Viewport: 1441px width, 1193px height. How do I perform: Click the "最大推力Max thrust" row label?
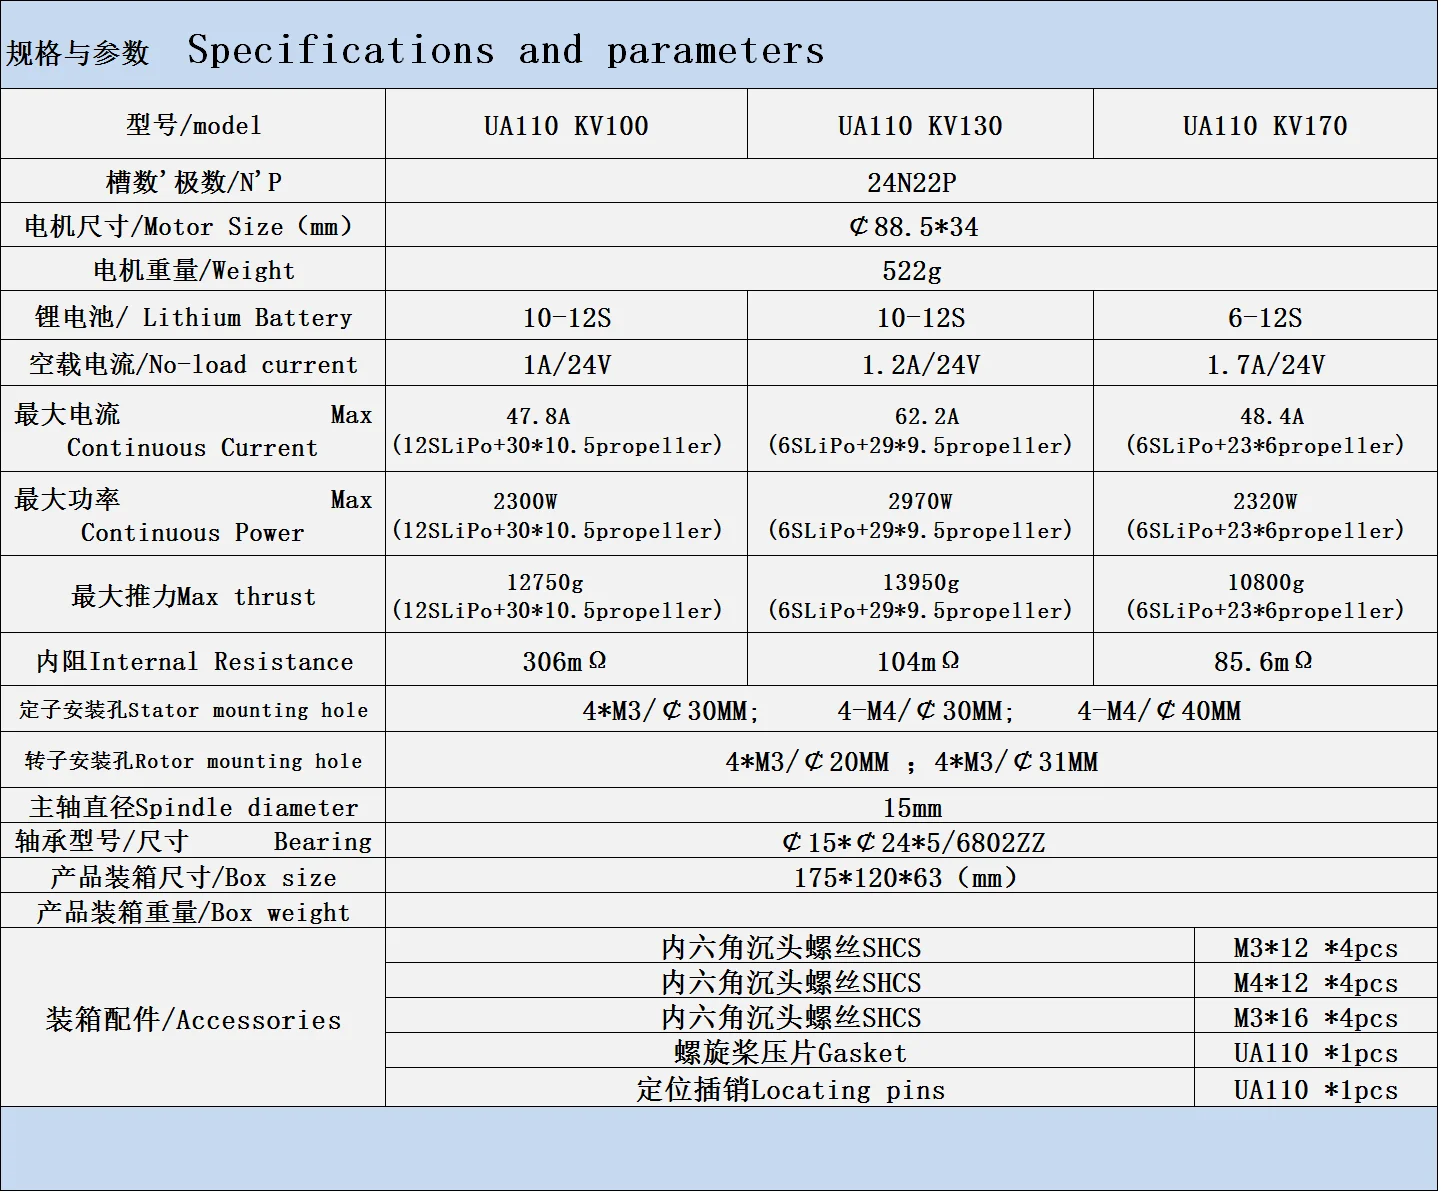tap(193, 597)
